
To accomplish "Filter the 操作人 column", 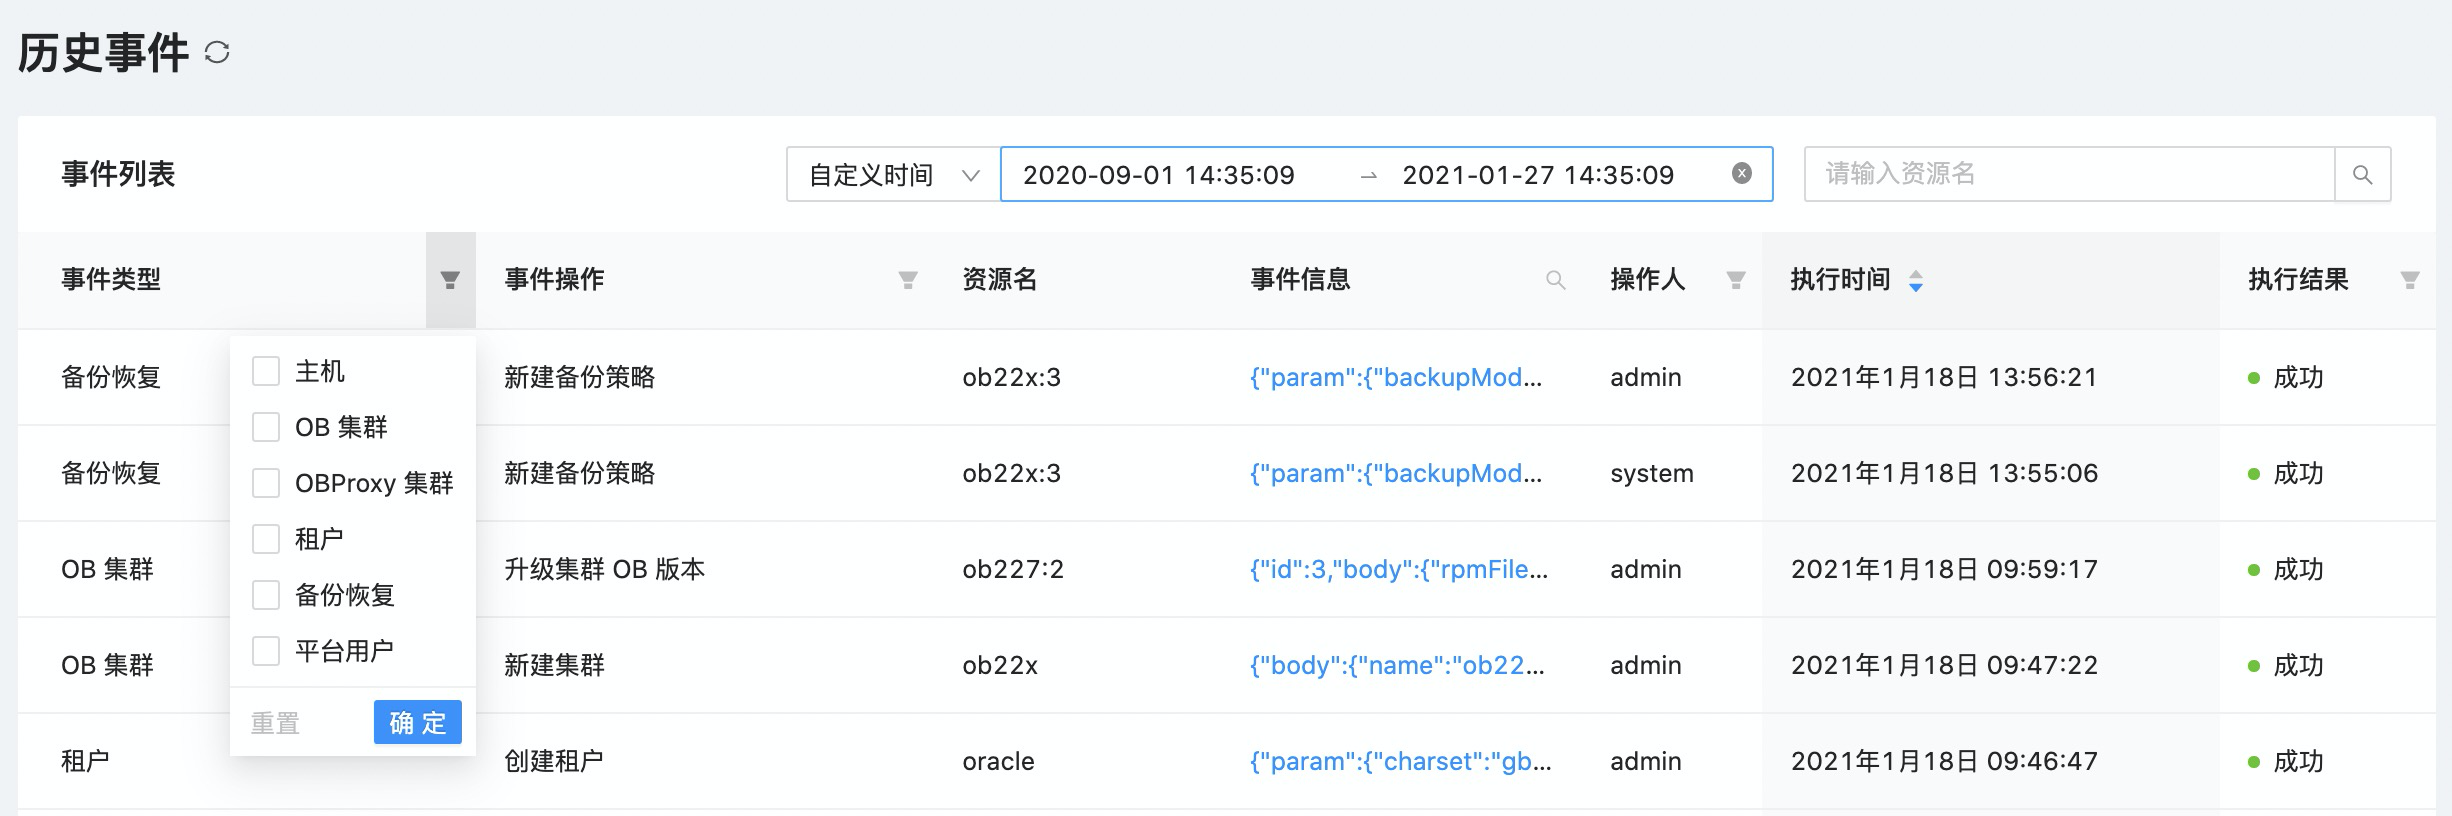I will click(x=1736, y=280).
